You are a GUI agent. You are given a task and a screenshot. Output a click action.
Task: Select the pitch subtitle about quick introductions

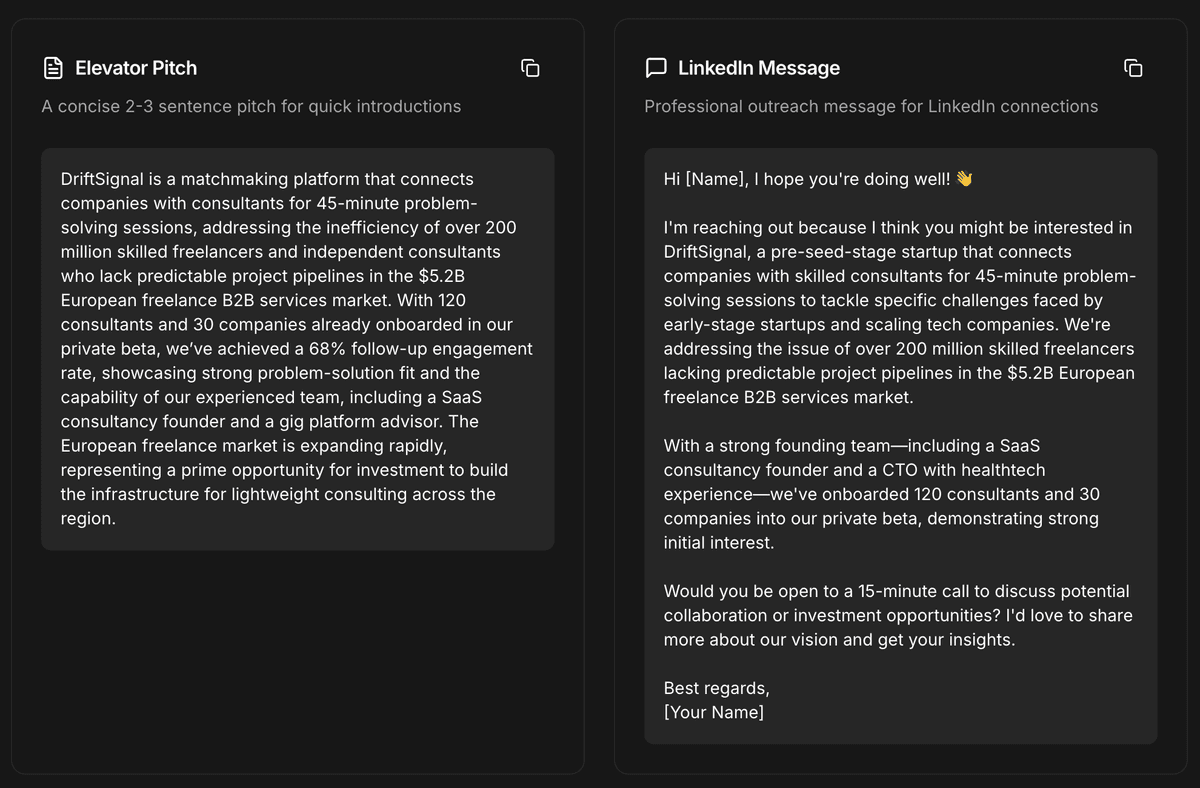pyautogui.click(x=251, y=106)
